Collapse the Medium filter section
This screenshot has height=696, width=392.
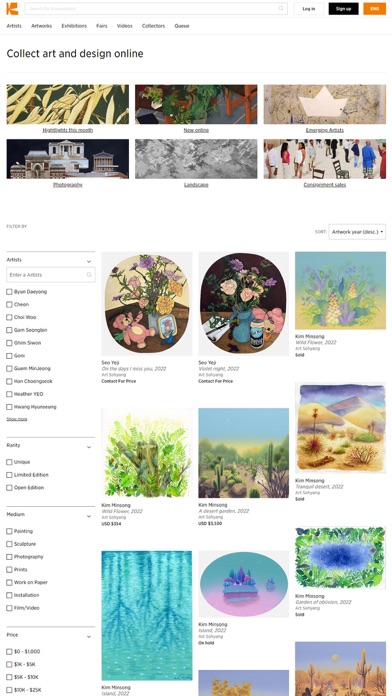point(89,516)
